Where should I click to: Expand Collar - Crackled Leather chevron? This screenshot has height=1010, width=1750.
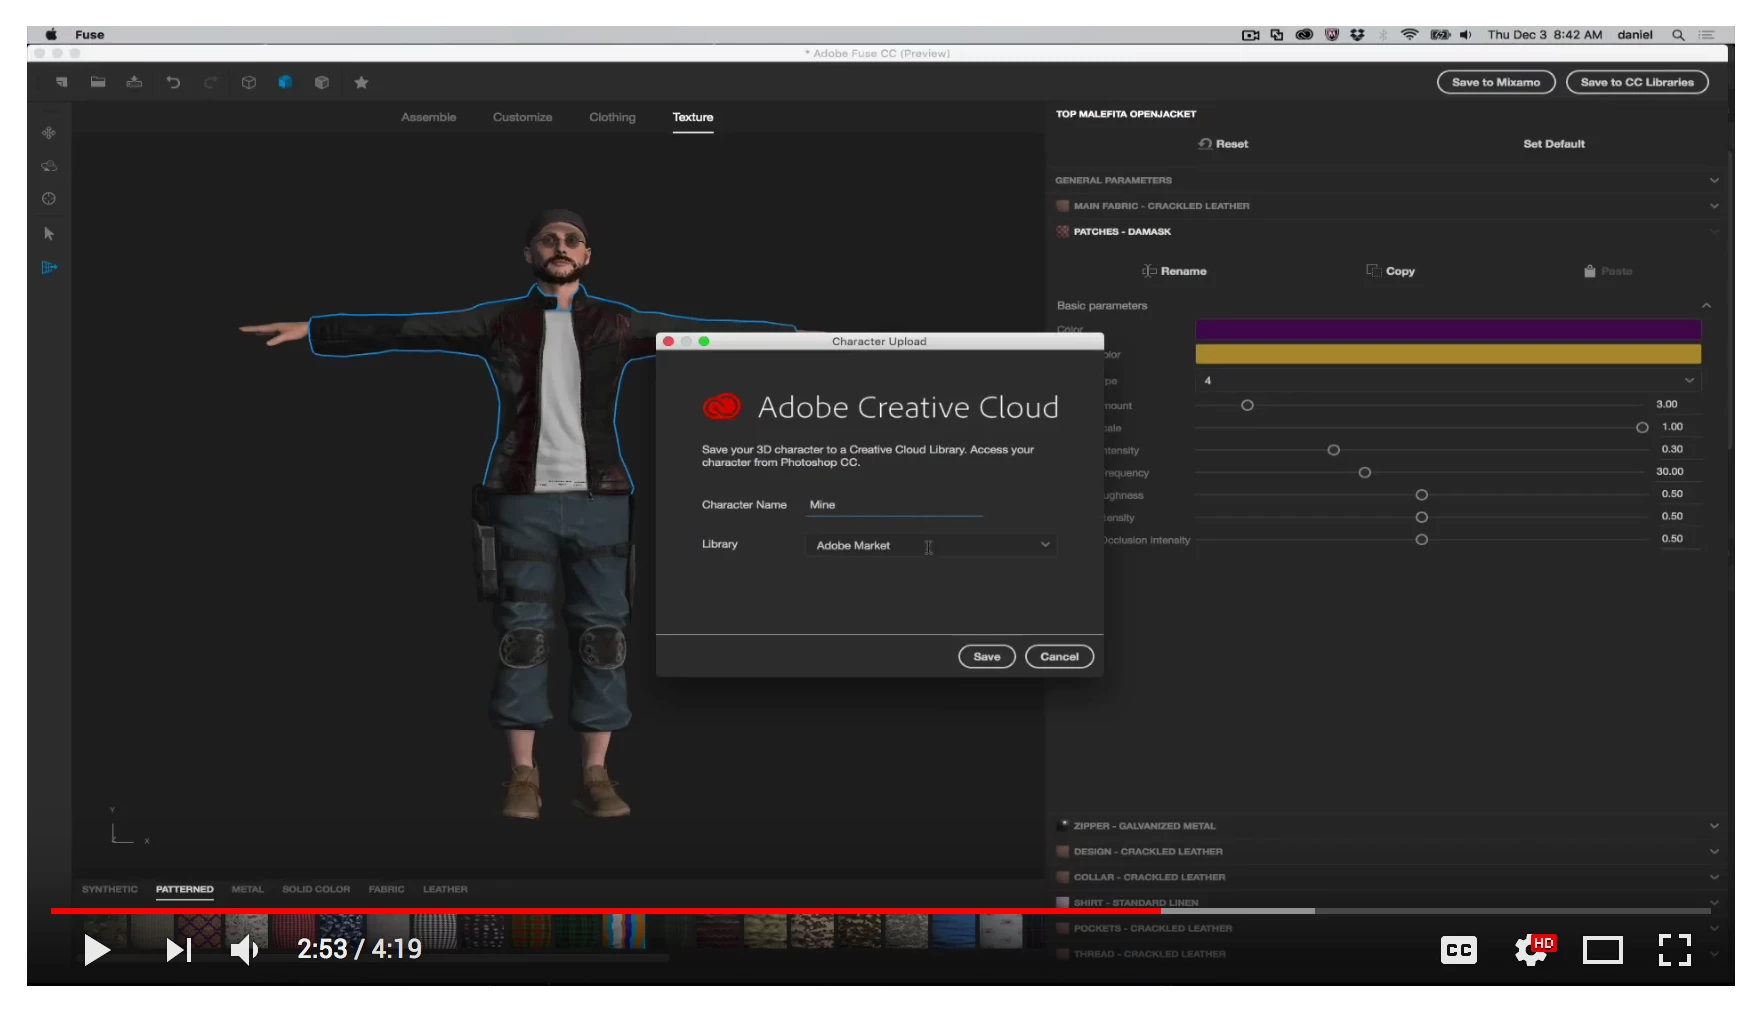(1714, 877)
